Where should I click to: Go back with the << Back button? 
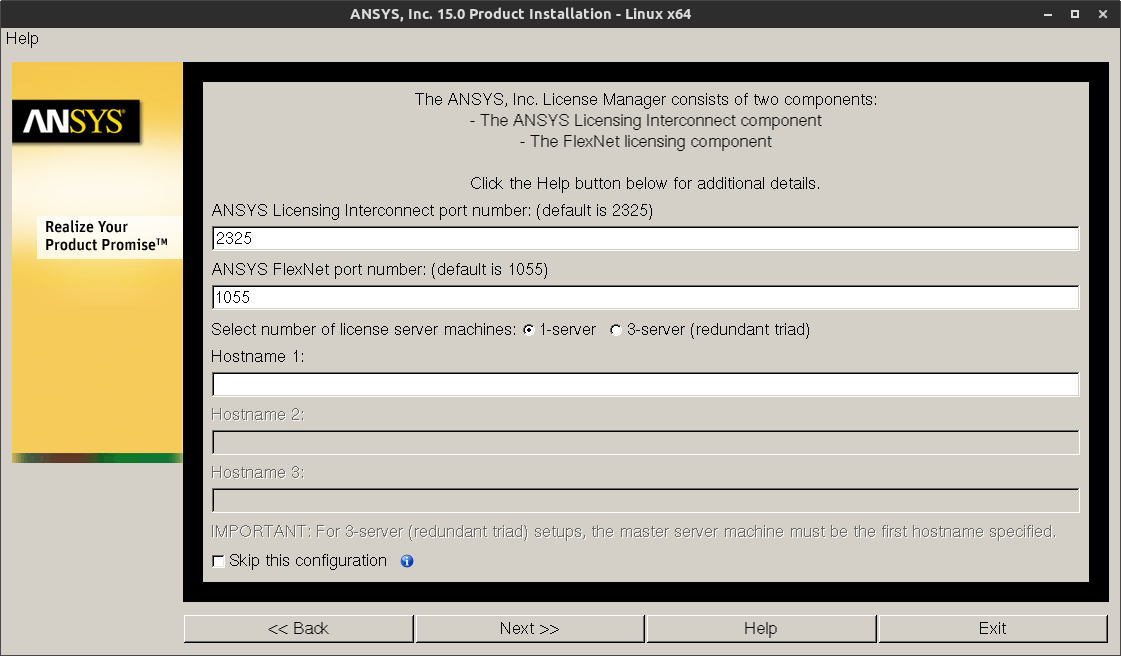tap(298, 629)
